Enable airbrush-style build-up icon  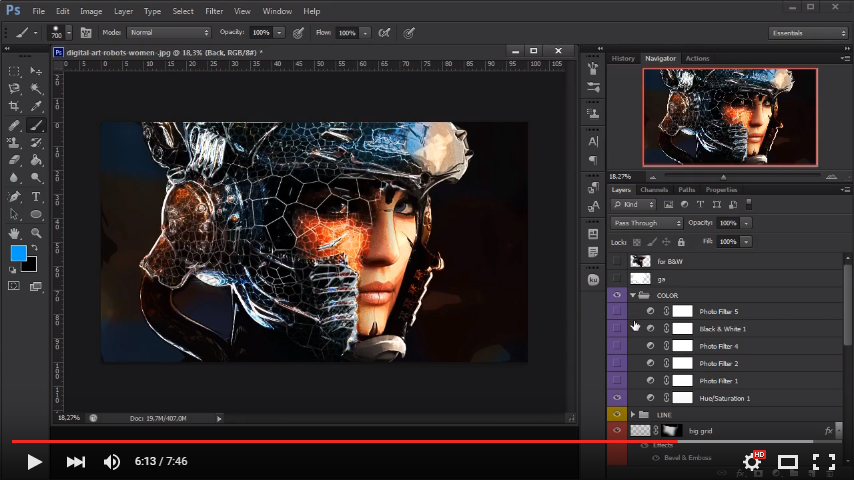[x=384, y=33]
